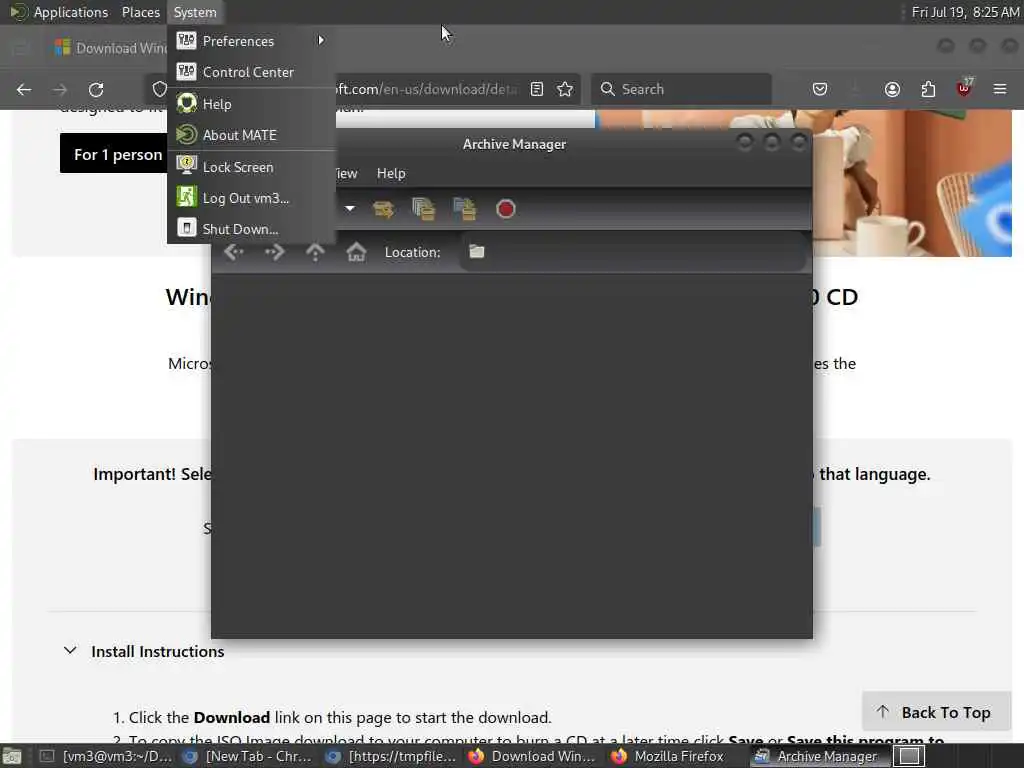This screenshot has height=768, width=1024.
Task: Toggle Firefox reader view icon
Action: coord(537,89)
